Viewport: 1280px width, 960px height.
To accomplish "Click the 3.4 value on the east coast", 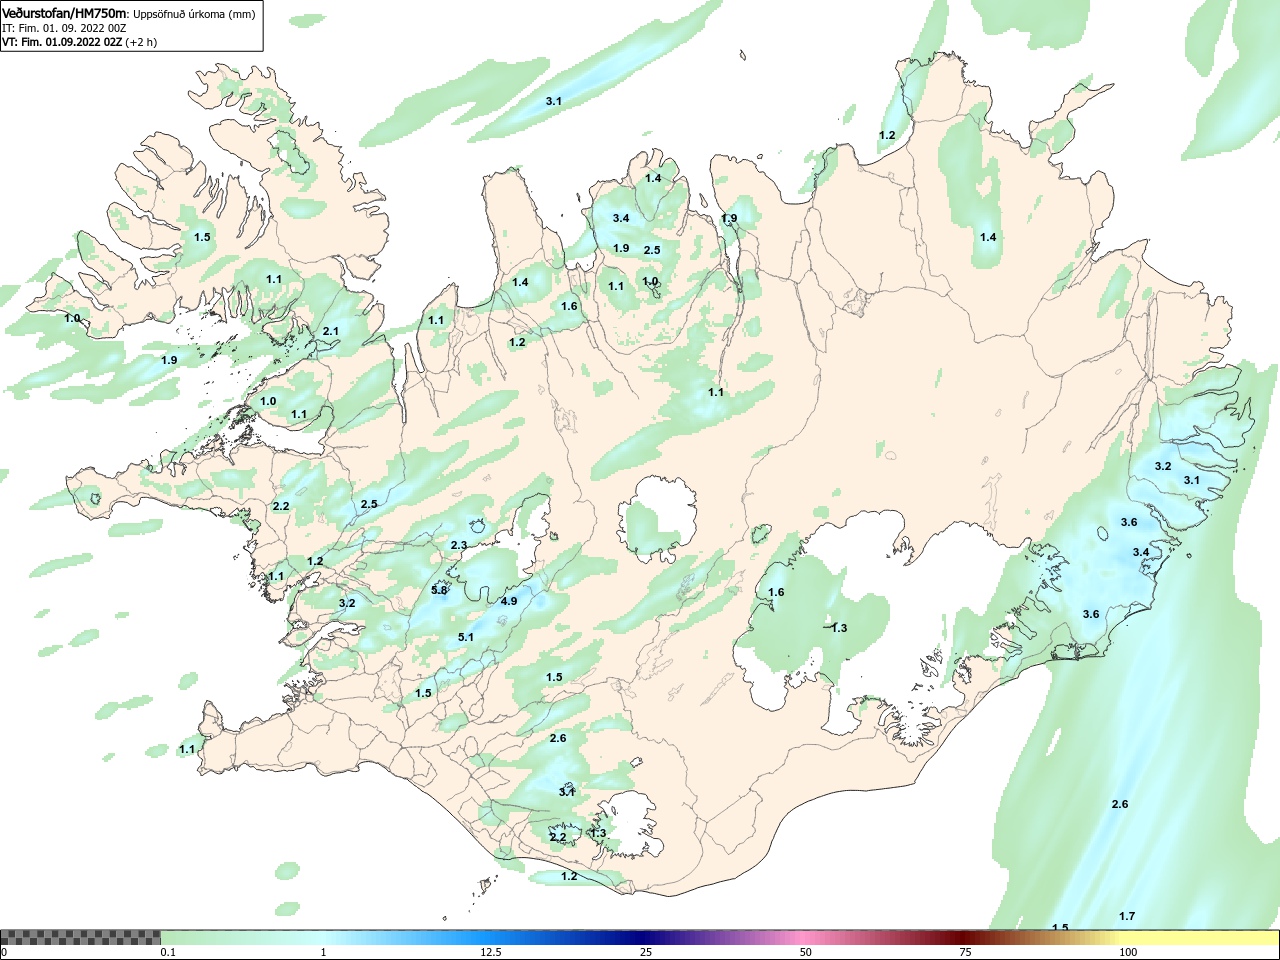I will [1141, 552].
